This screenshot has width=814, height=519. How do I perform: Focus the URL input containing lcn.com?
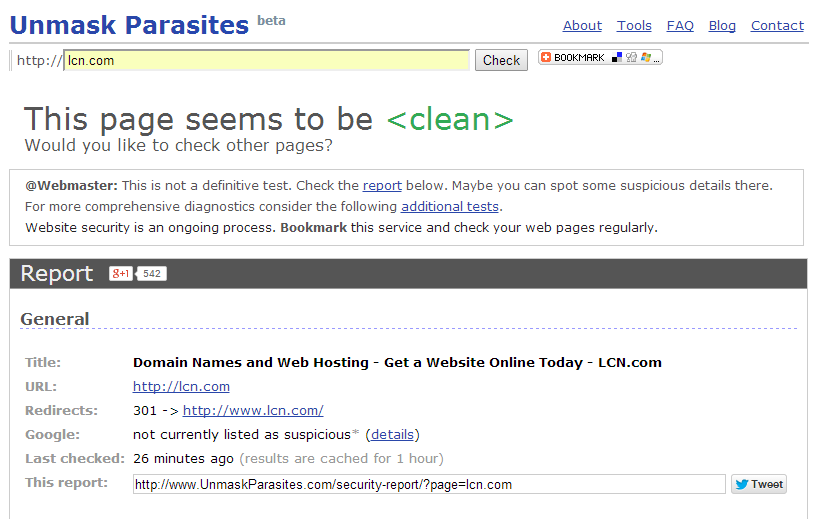266,60
